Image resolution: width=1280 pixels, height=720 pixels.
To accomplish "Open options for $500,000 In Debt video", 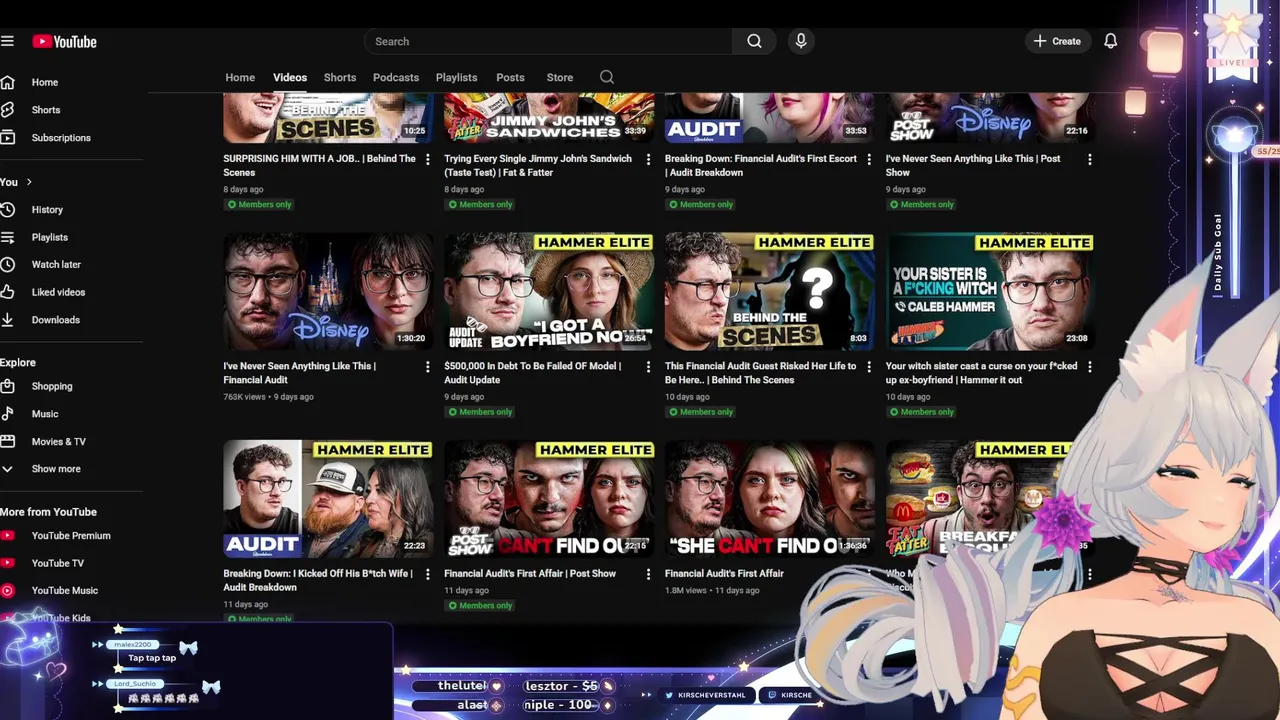I will tap(648, 367).
